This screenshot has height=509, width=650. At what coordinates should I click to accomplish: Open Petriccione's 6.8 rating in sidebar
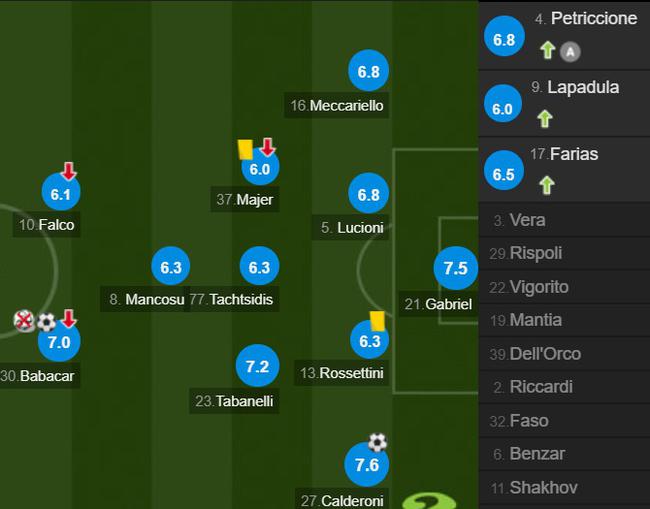coord(504,36)
